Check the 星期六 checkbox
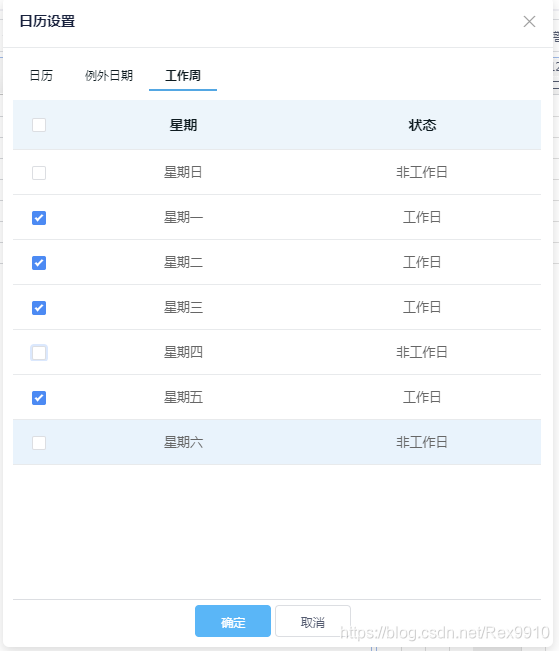This screenshot has height=651, width=559. pyautogui.click(x=39, y=443)
